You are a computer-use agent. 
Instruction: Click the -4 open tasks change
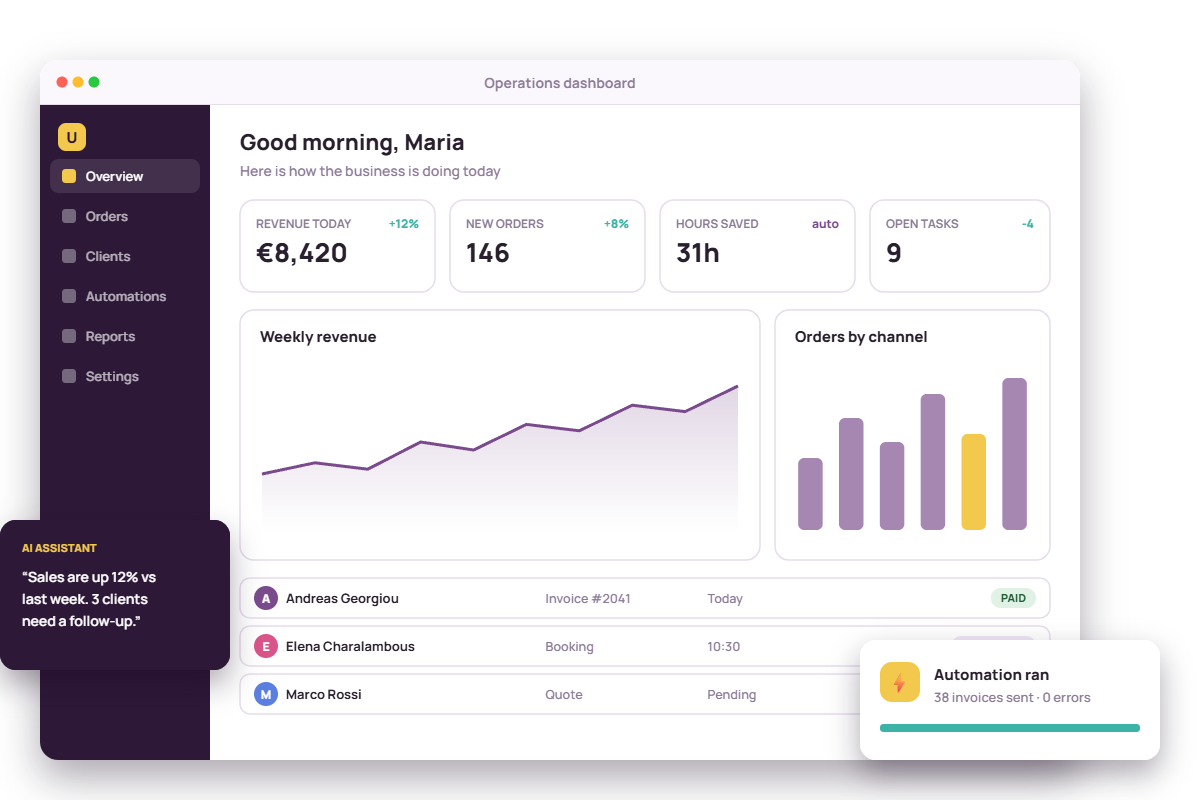[x=1027, y=224]
